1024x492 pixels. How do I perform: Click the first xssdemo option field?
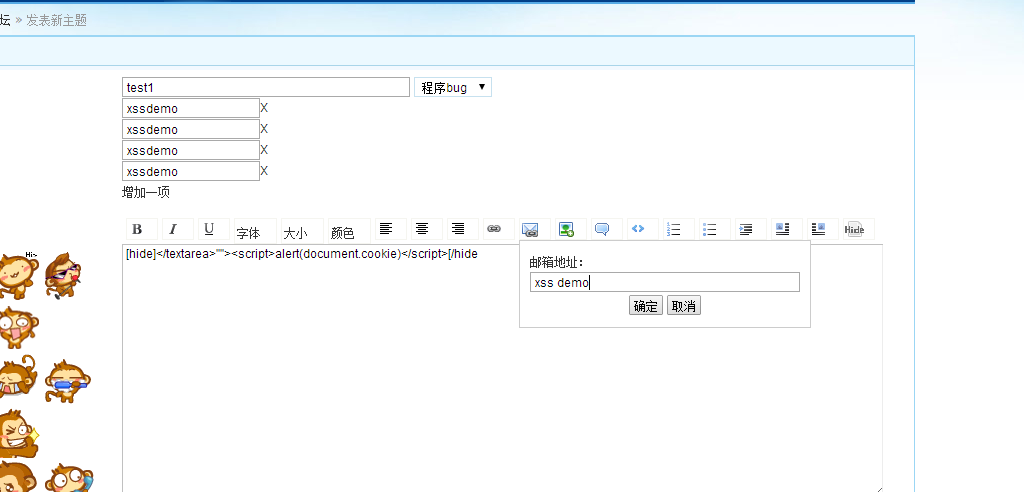[x=191, y=108]
